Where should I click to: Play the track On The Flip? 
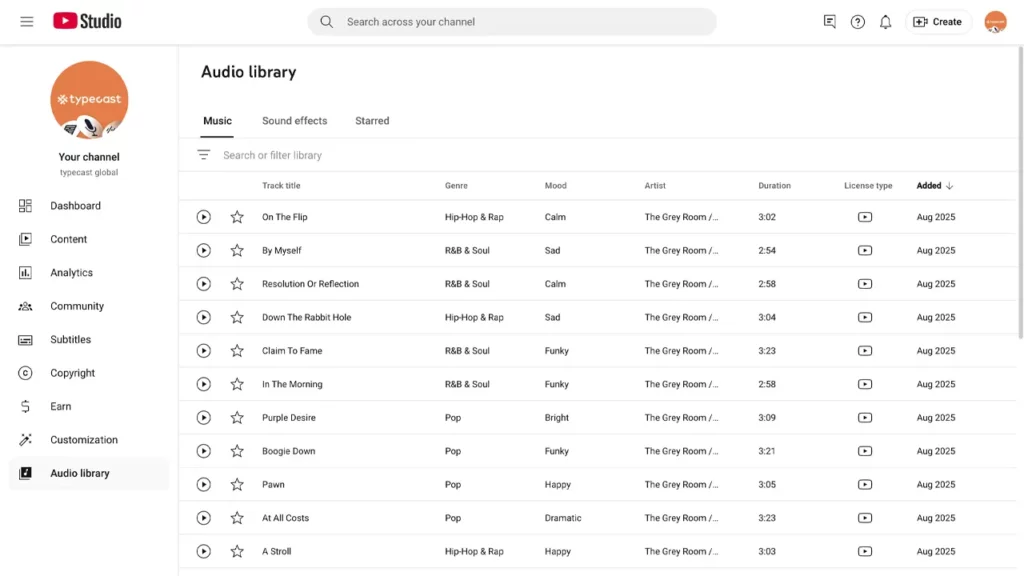(204, 217)
